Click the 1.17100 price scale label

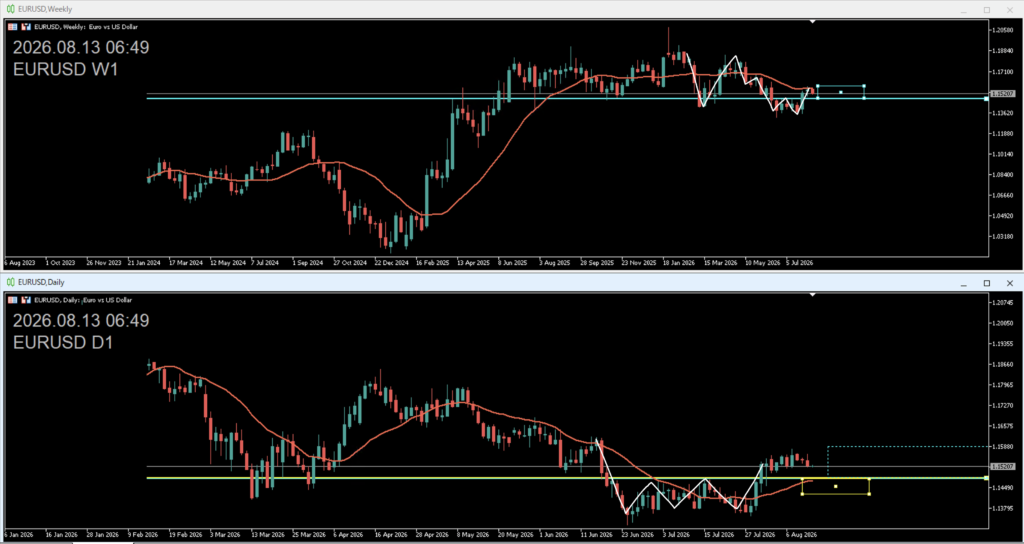(1002, 72)
